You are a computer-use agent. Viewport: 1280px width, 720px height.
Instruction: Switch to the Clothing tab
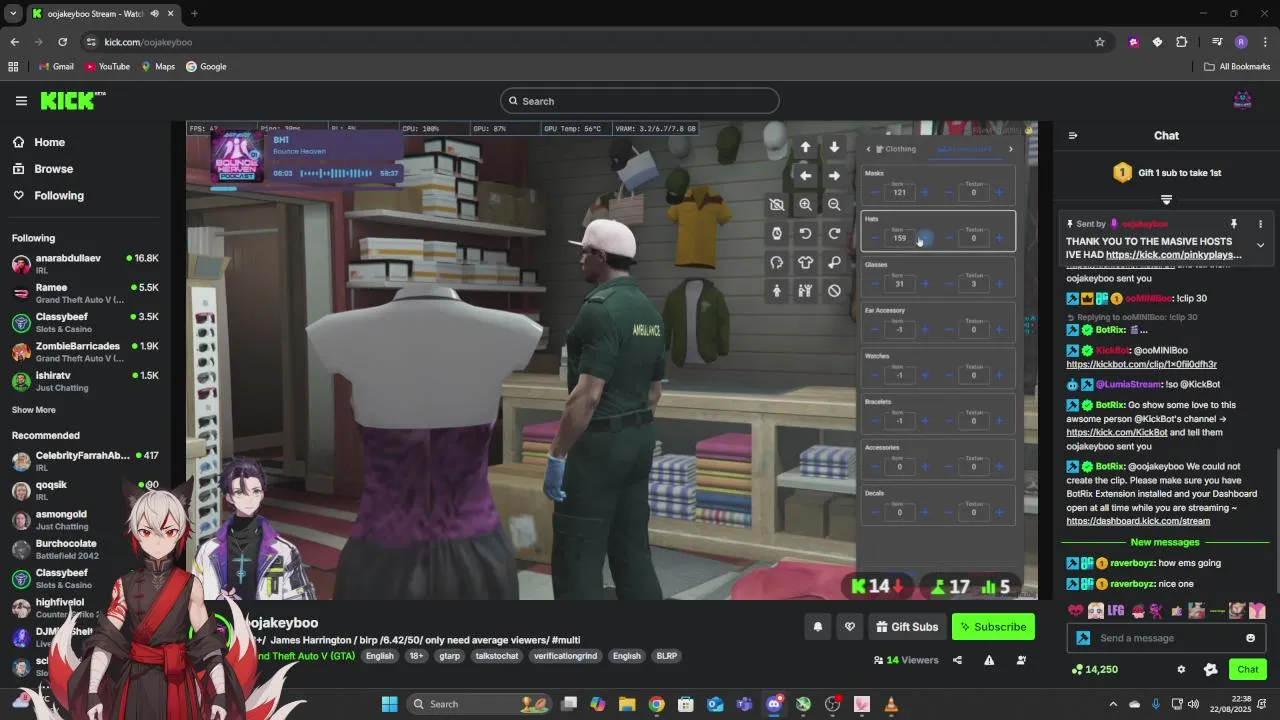click(896, 149)
